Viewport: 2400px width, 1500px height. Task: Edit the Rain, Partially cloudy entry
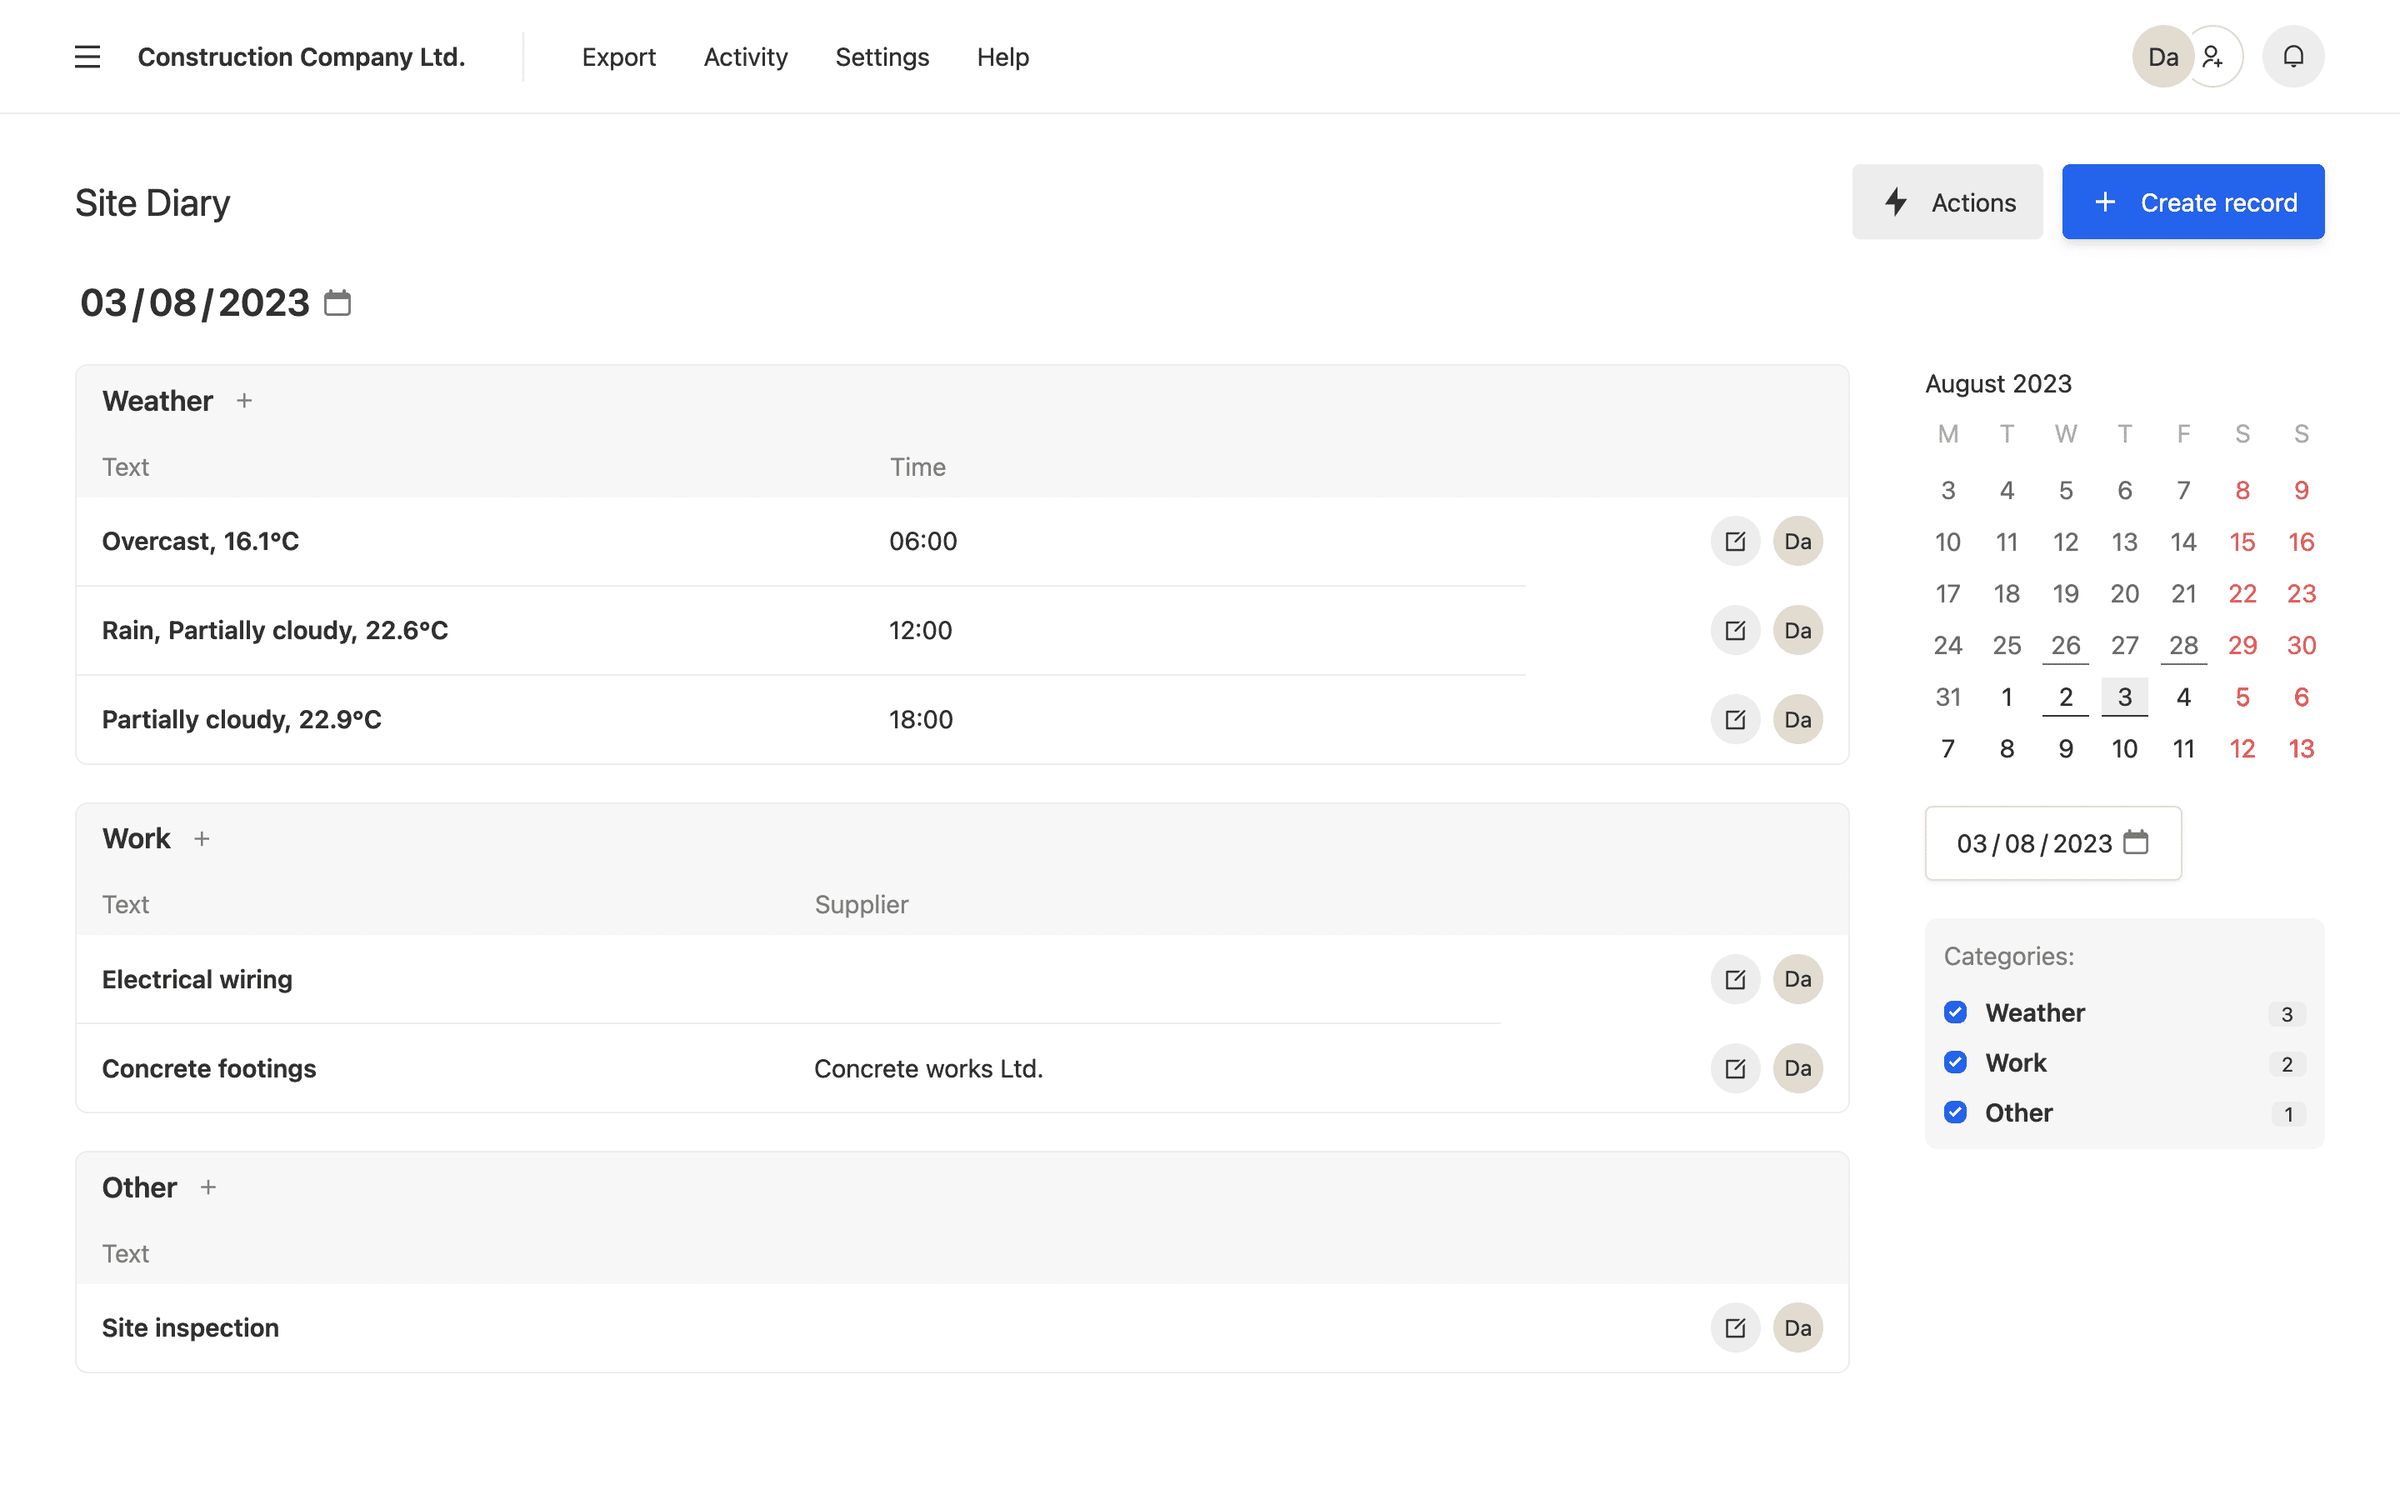coord(1735,630)
